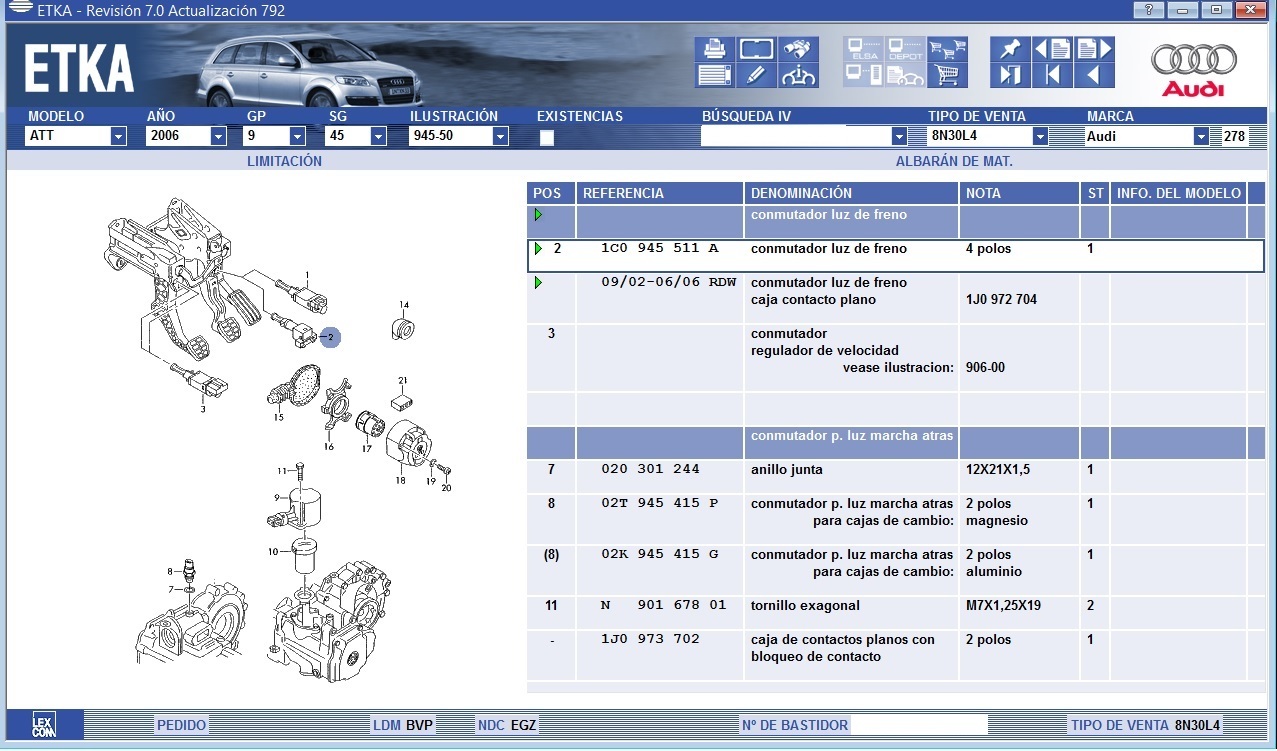Open vehicle info car icon

pyautogui.click(x=798, y=75)
